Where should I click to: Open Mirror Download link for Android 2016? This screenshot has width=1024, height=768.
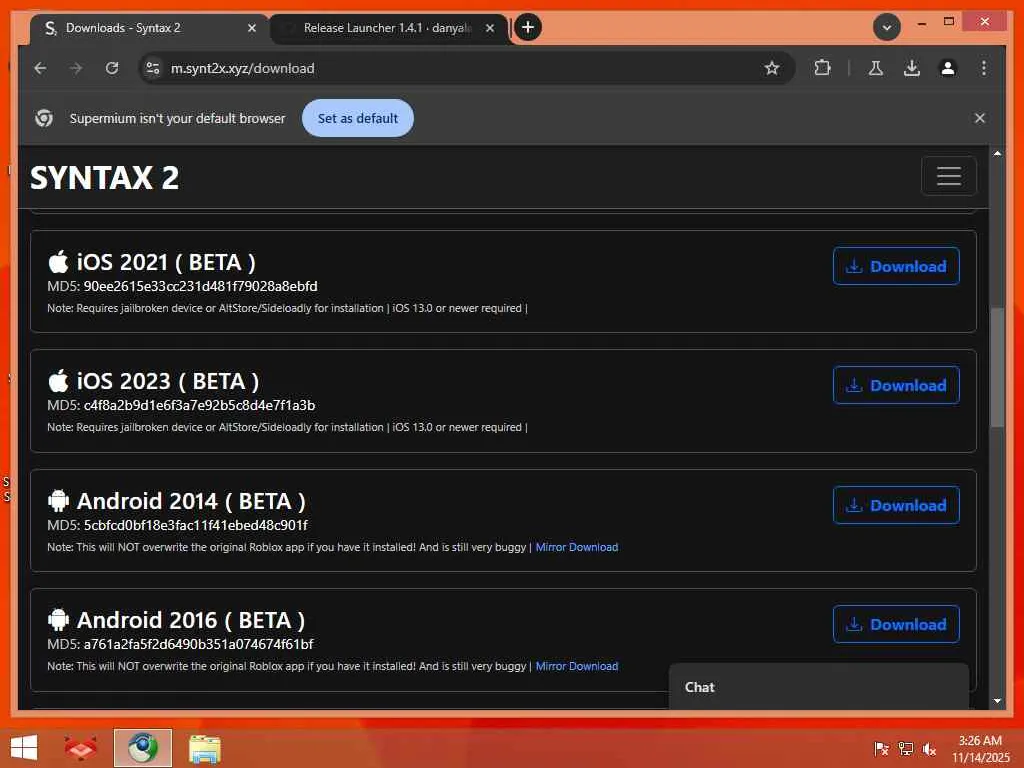click(577, 666)
